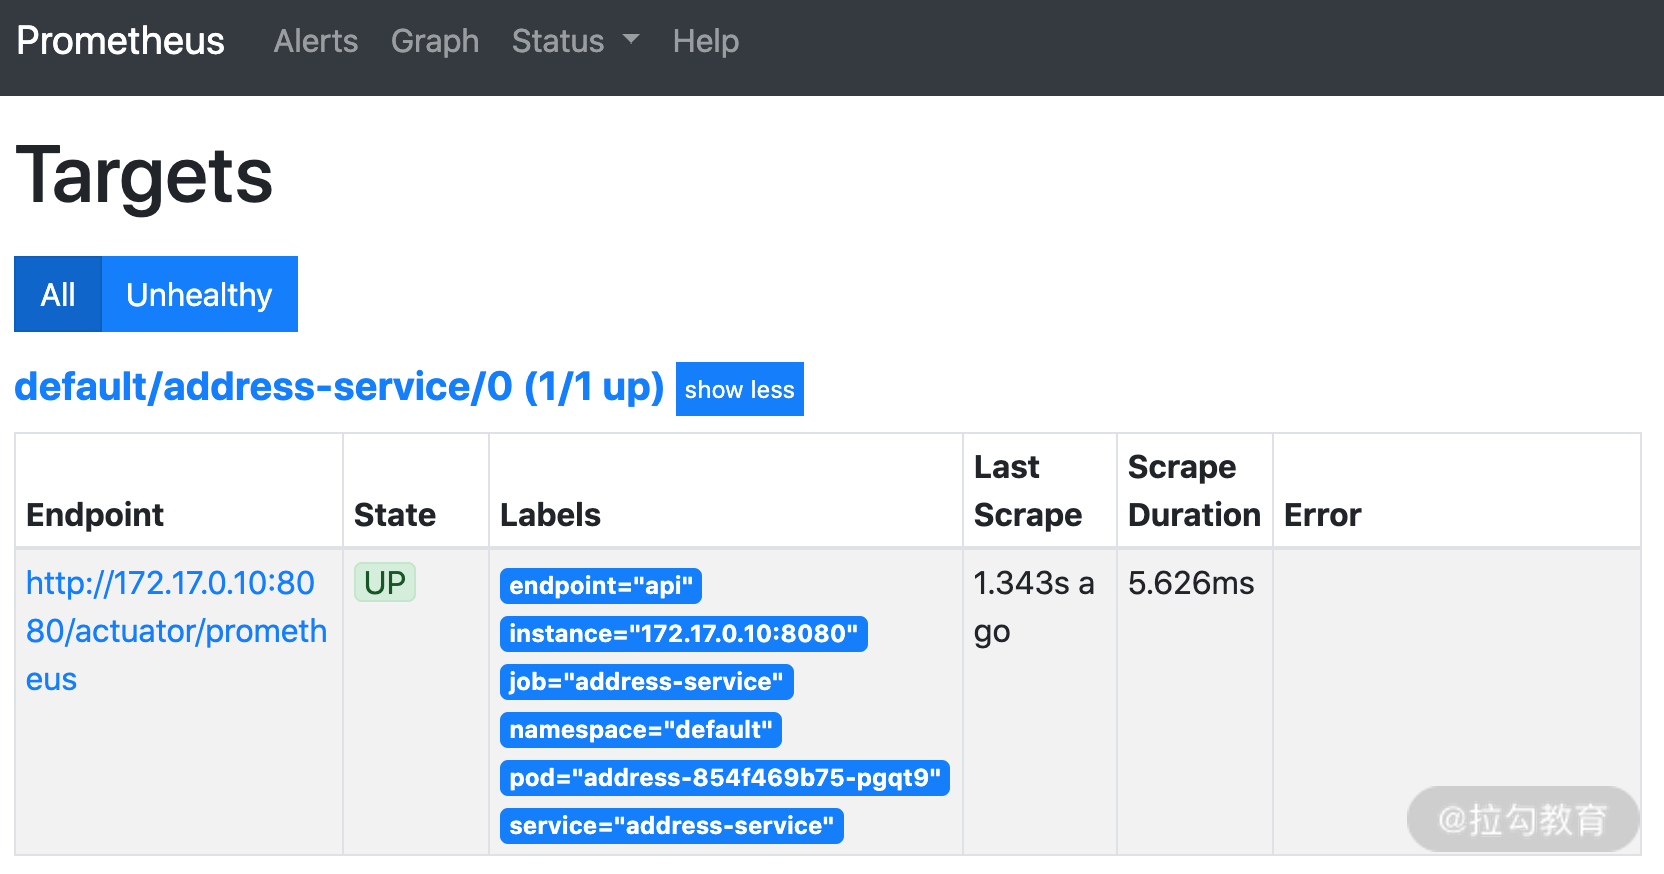Select the job="address-service" label
1664x874 pixels.
pyautogui.click(x=647, y=682)
